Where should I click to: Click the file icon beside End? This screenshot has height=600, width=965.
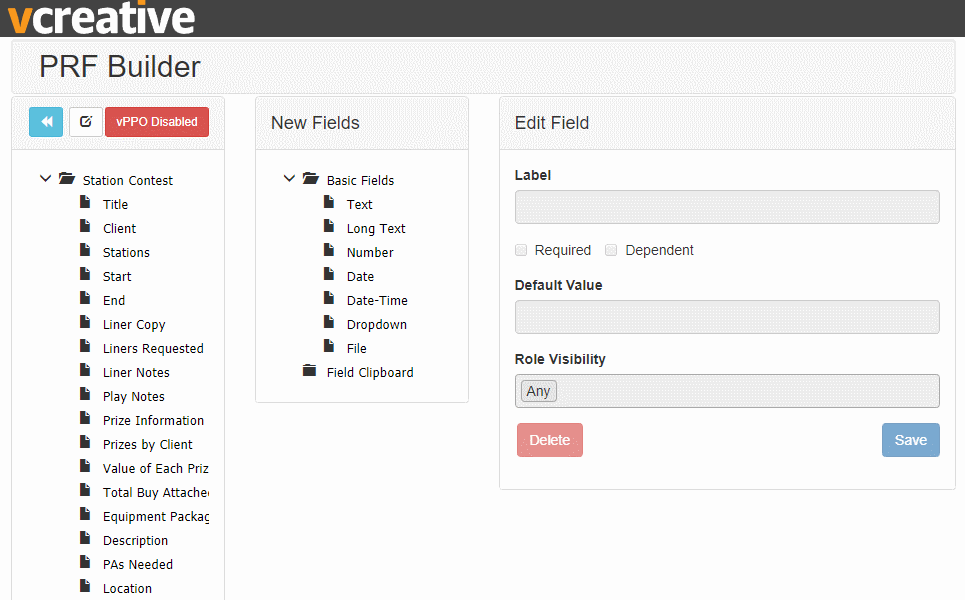pos(86,298)
